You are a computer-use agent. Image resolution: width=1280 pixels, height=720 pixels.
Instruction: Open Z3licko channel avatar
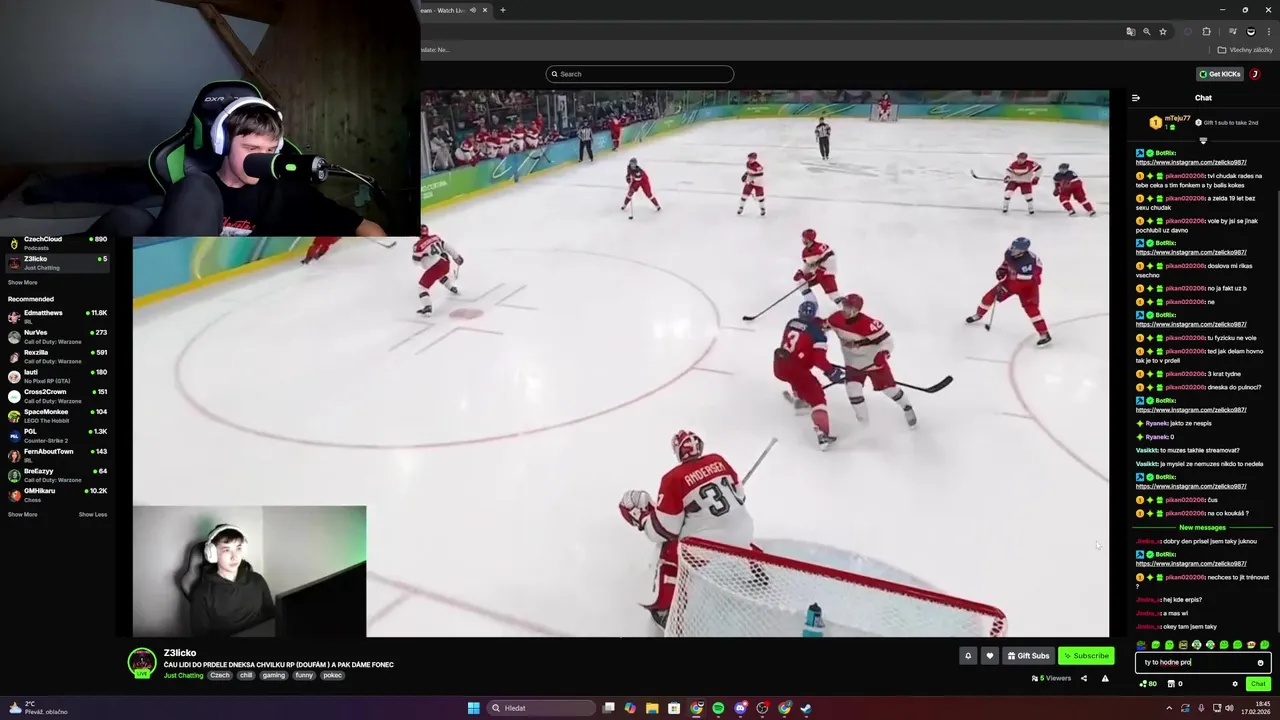pos(142,662)
